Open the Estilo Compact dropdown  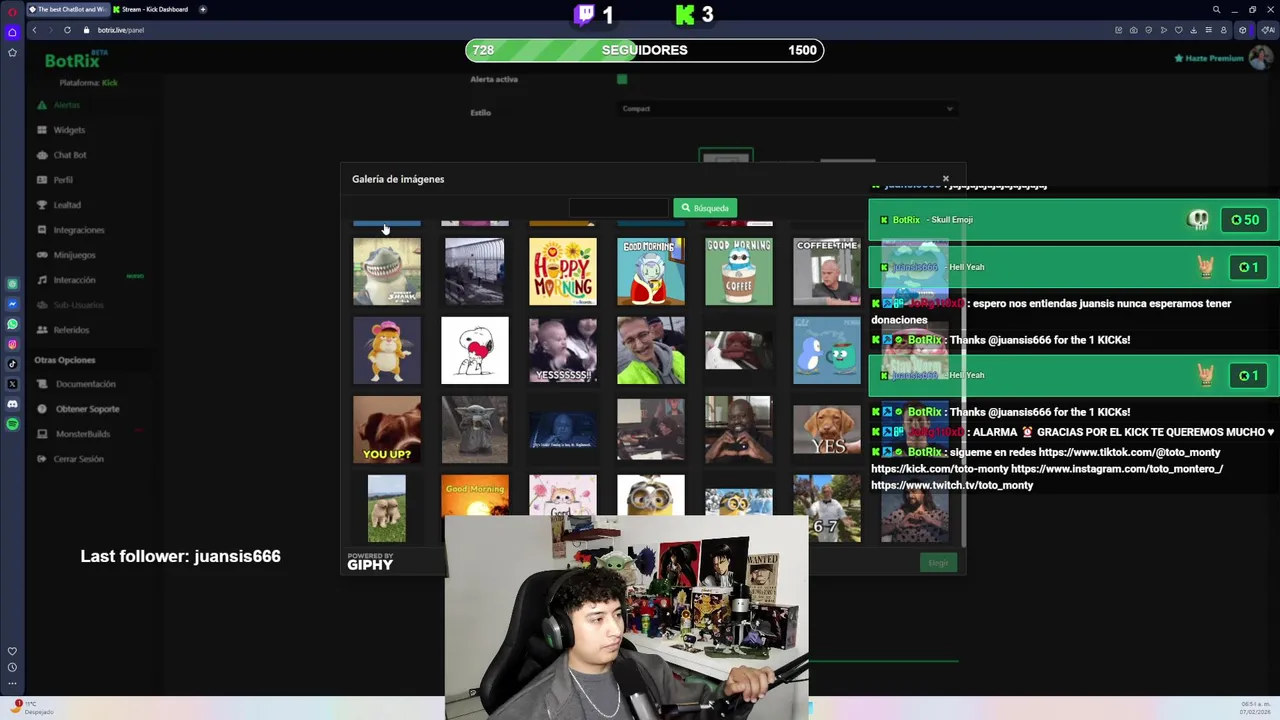coord(787,109)
